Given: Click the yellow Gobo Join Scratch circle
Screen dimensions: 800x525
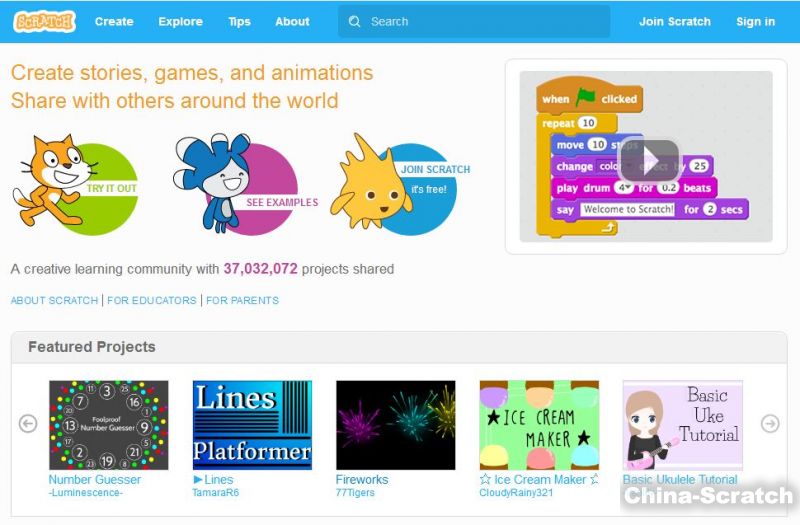Looking at the screenshot, I should click(399, 184).
